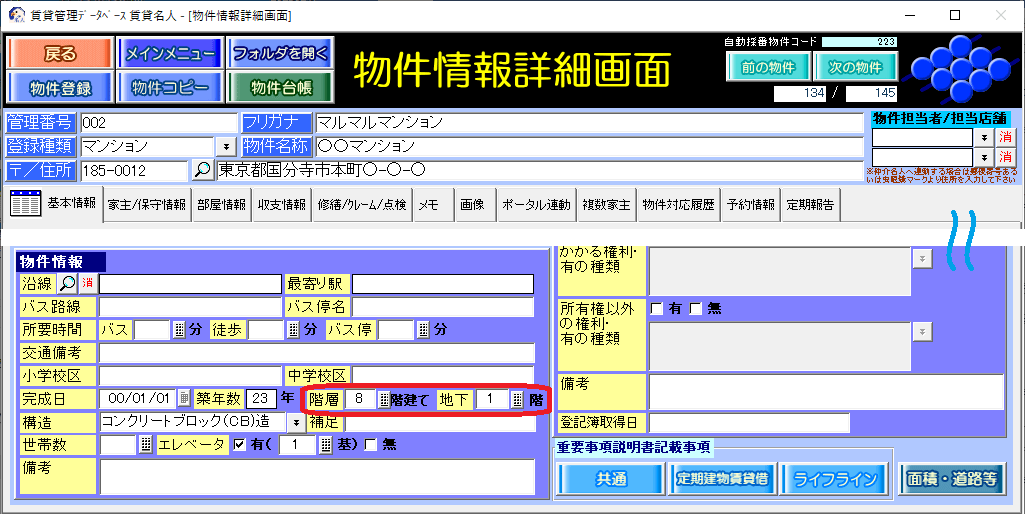Click the magnifier icon next to 沿線
Image resolution: width=1025 pixels, height=514 pixels.
[68, 284]
